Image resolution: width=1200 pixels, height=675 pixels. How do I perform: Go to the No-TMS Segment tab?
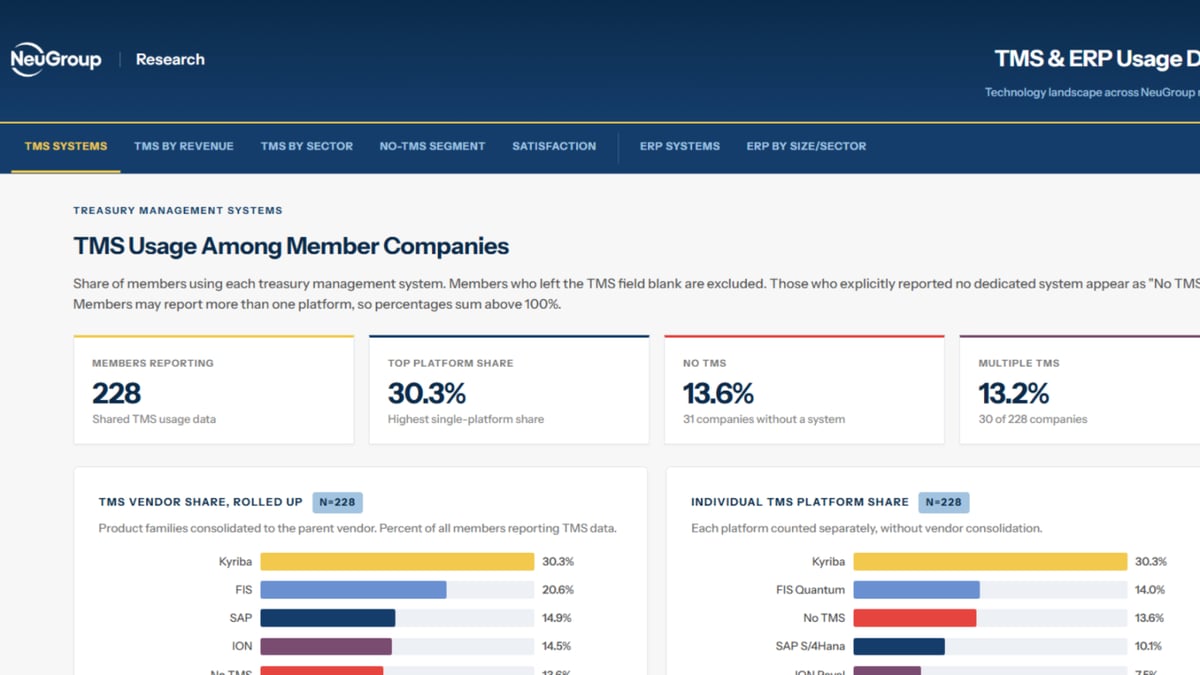432,146
